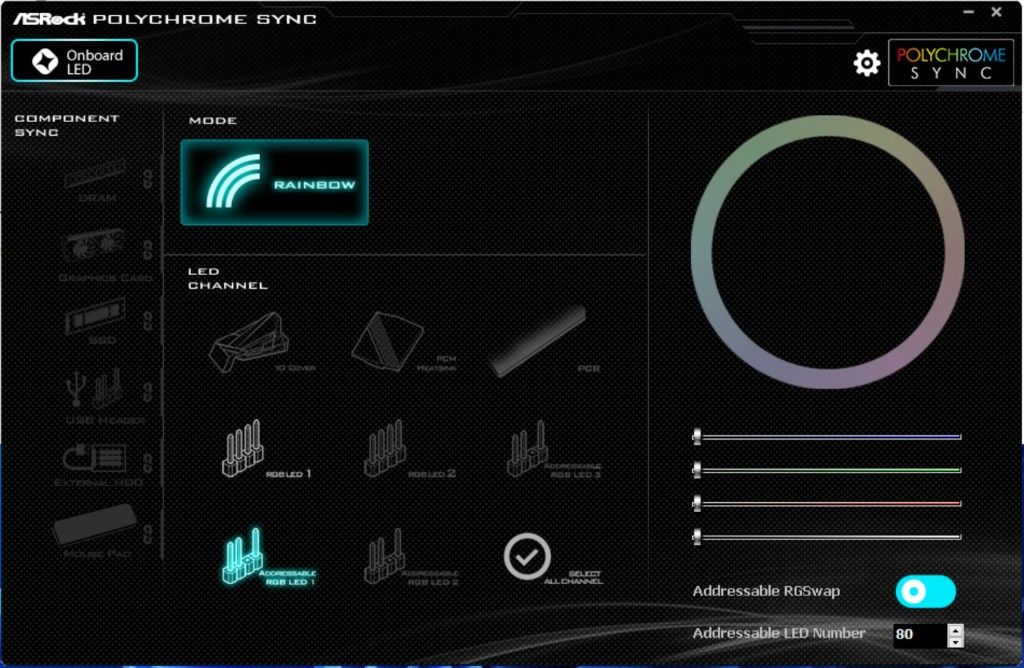
Task: Toggle the sync link next to SSD
Action: (x=148, y=321)
